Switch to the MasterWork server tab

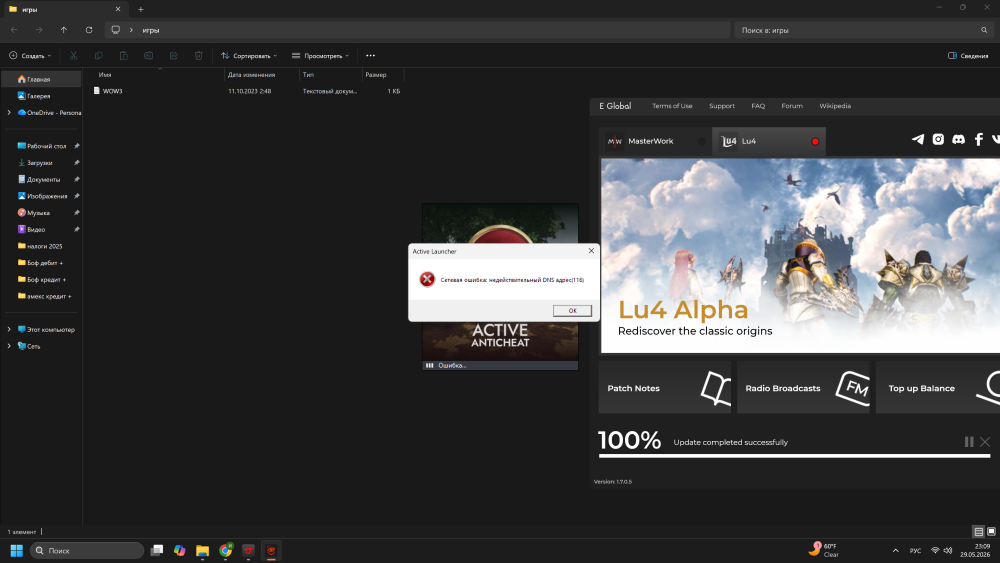[x=655, y=141]
